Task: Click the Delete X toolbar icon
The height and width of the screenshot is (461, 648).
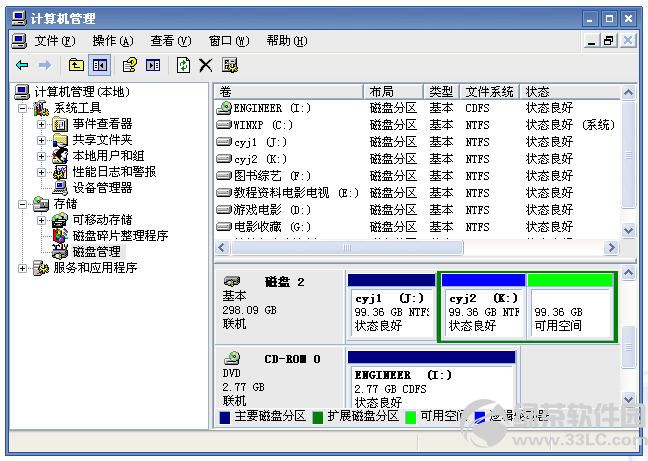Action: 206,65
